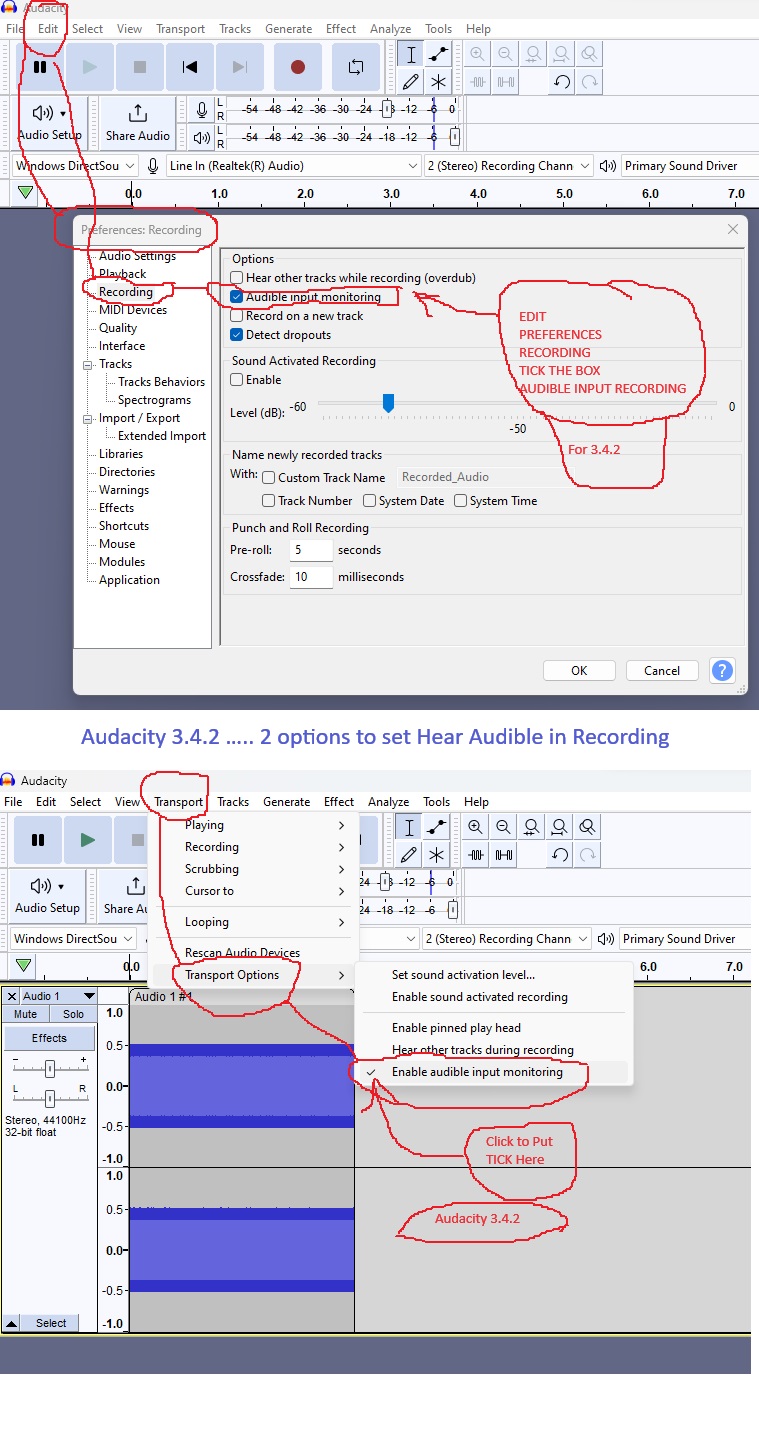Check the Custom Track Name checkbox
759x1440 pixels.
click(268, 478)
